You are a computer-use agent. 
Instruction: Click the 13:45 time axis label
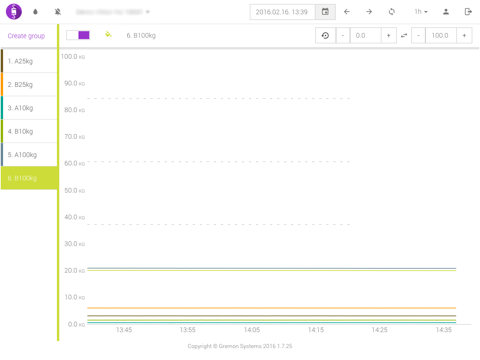coord(124,330)
